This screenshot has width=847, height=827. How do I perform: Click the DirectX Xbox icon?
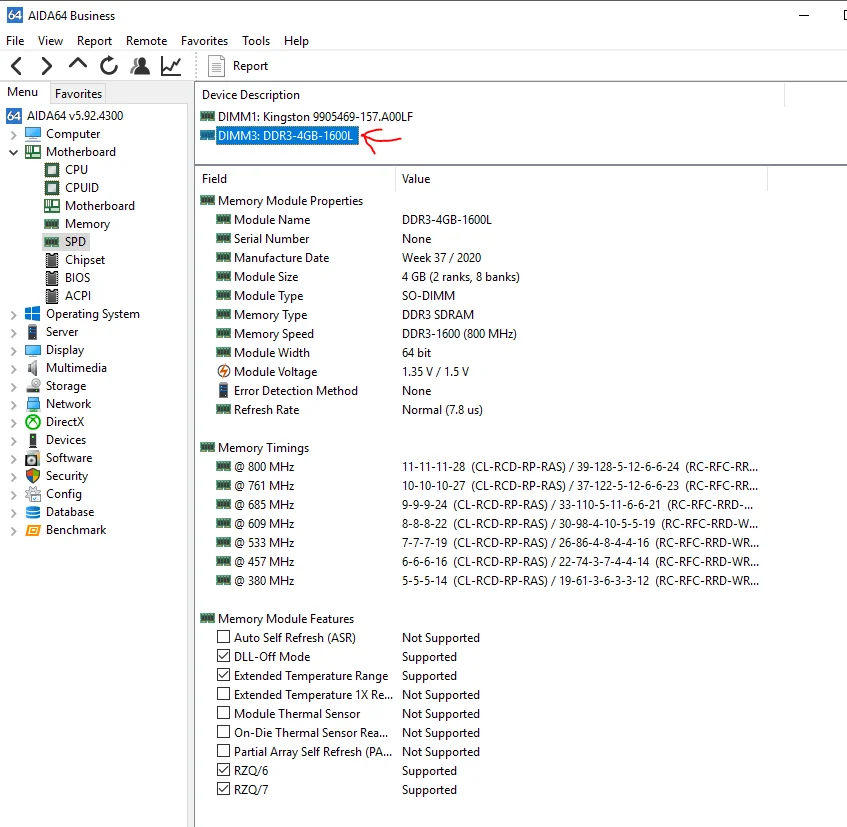point(33,422)
